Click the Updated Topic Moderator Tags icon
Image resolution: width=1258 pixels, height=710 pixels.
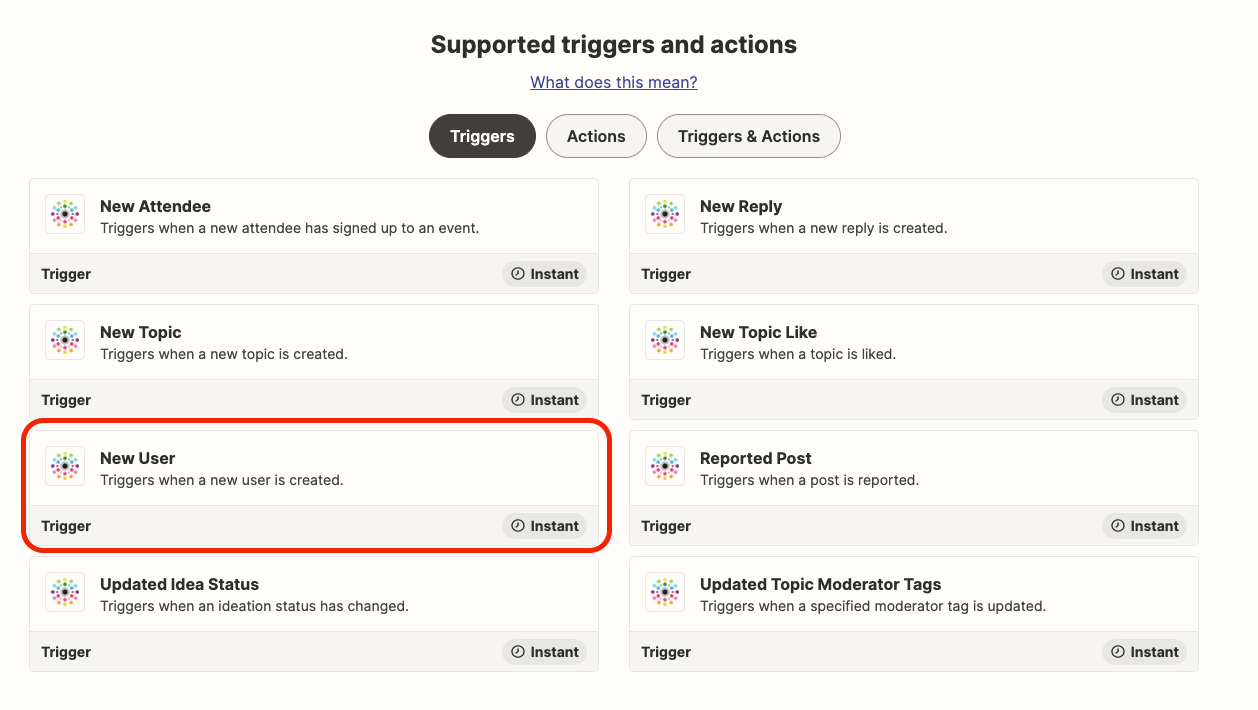[665, 592]
